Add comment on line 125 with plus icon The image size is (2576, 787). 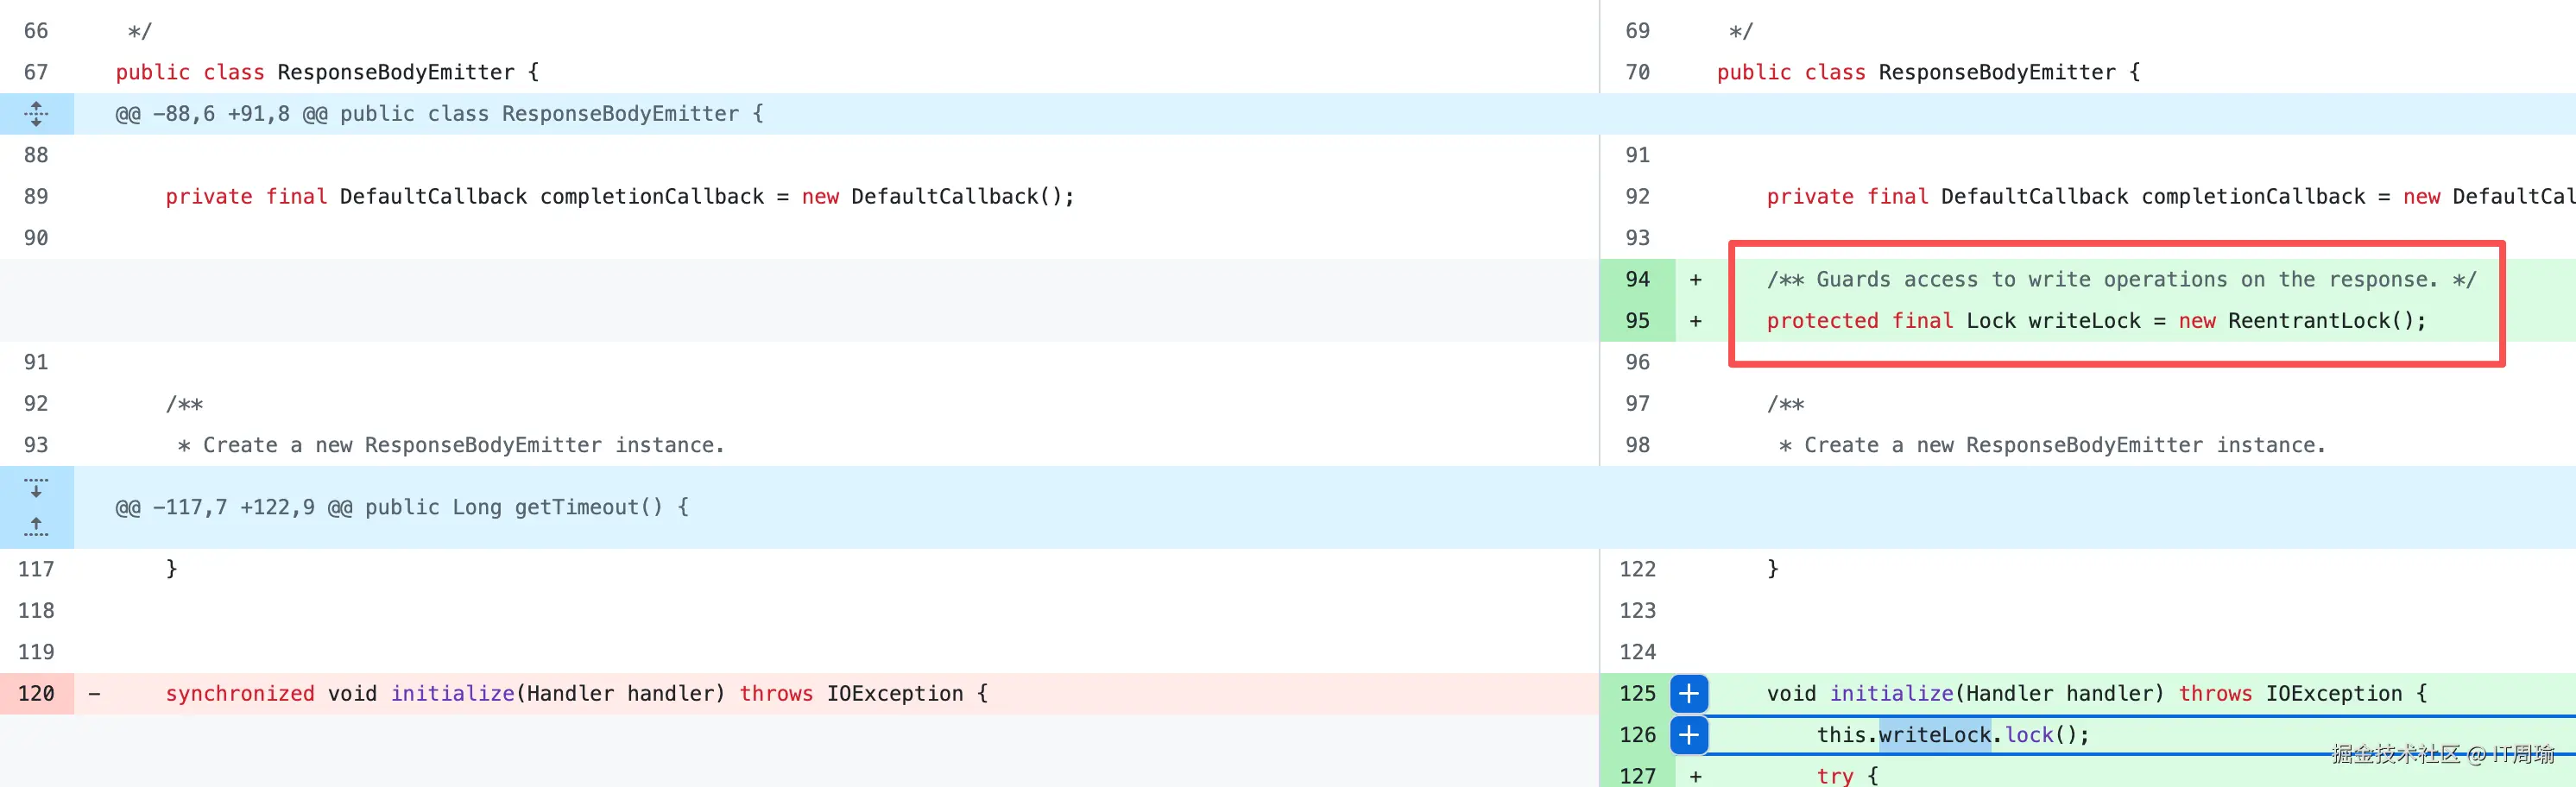1689,693
